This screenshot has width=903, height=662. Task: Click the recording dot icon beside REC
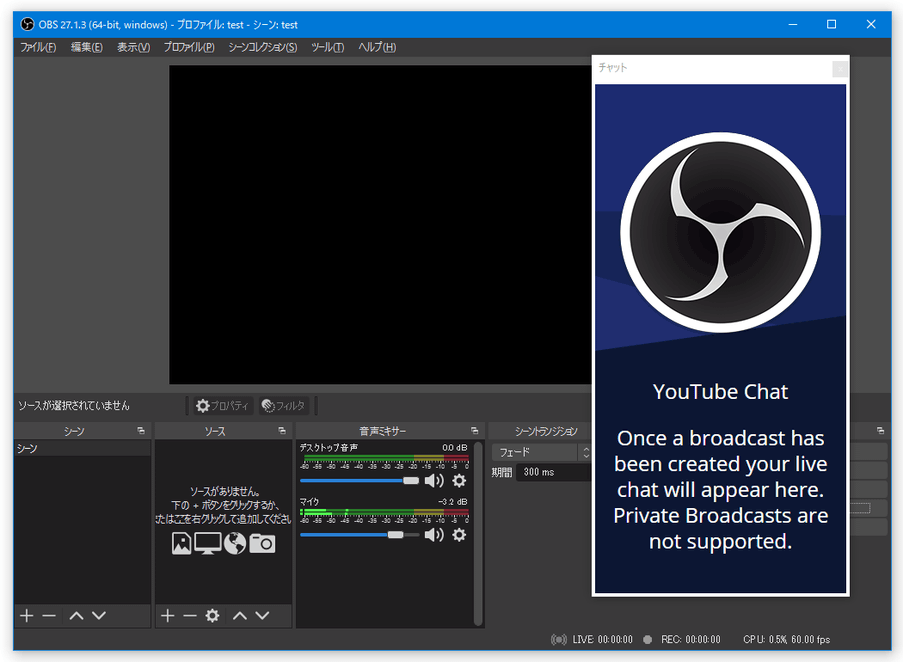[648, 640]
